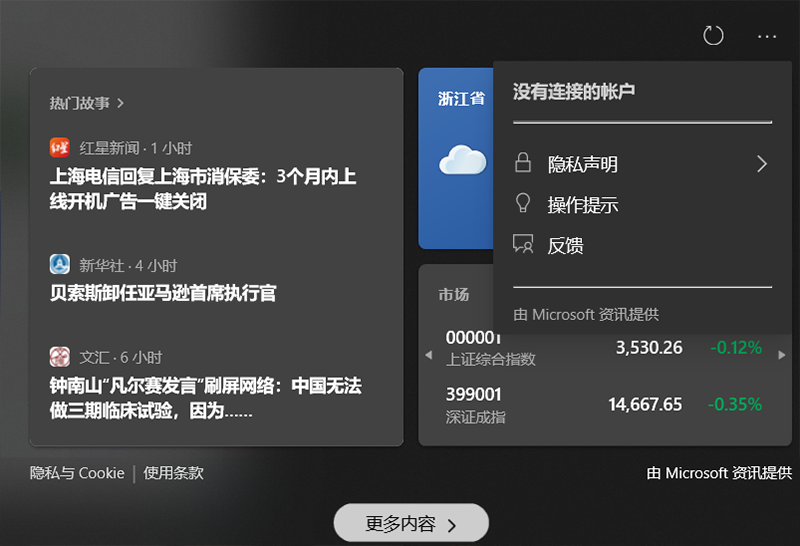Click the value 3,530.26

(x=649, y=348)
